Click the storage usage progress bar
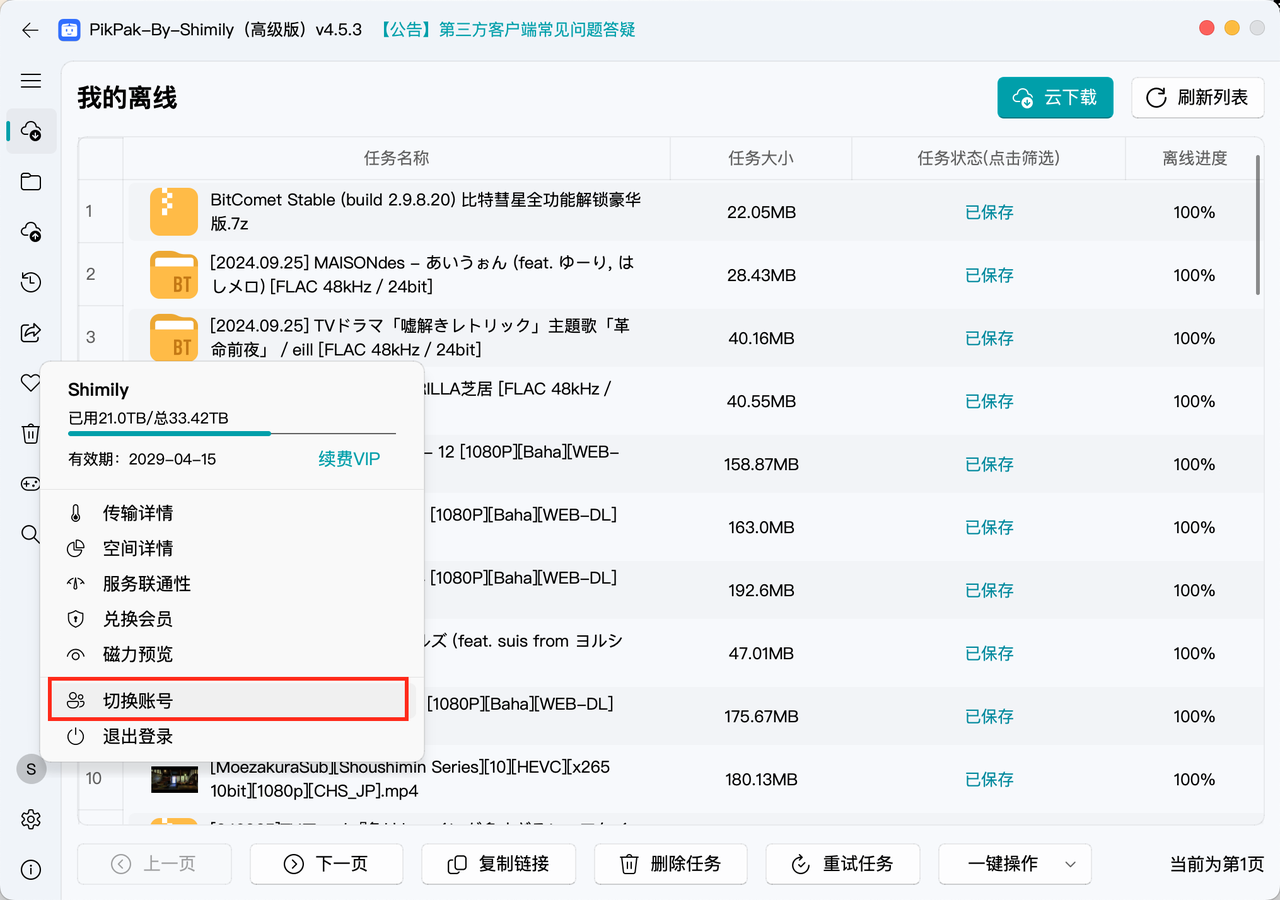 click(231, 434)
